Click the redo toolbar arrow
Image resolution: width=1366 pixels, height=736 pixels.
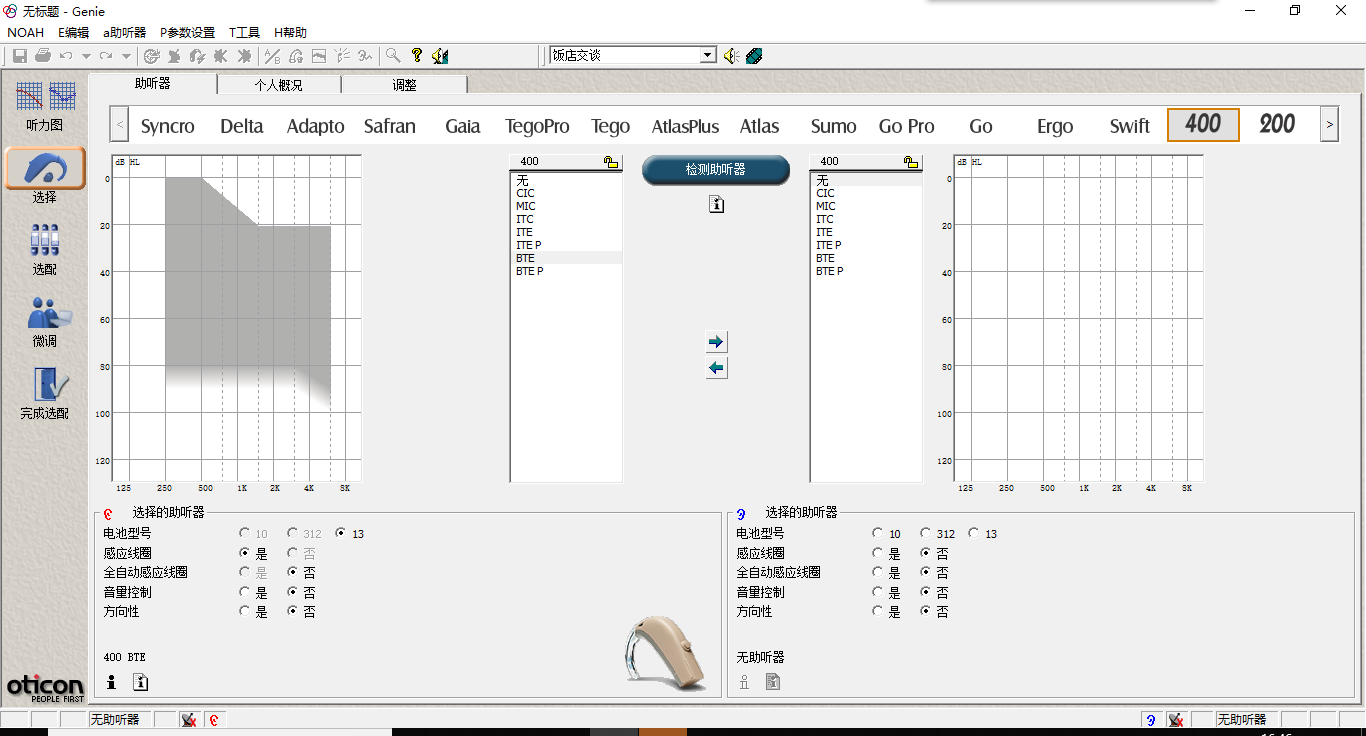[106, 56]
